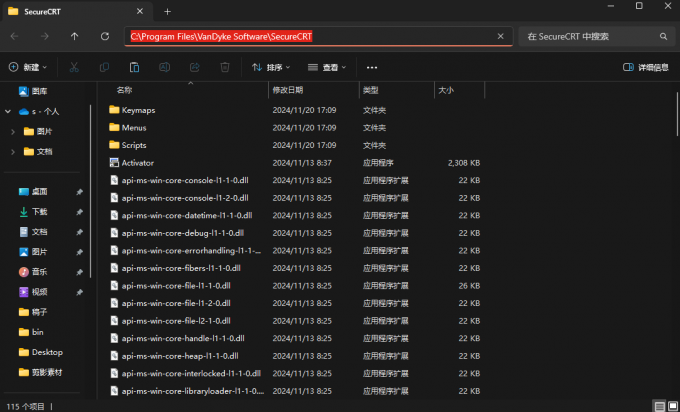Expand the 图片 folder under OneDrive
Screen dimensions: 680x412
pyautogui.click(x=13, y=131)
